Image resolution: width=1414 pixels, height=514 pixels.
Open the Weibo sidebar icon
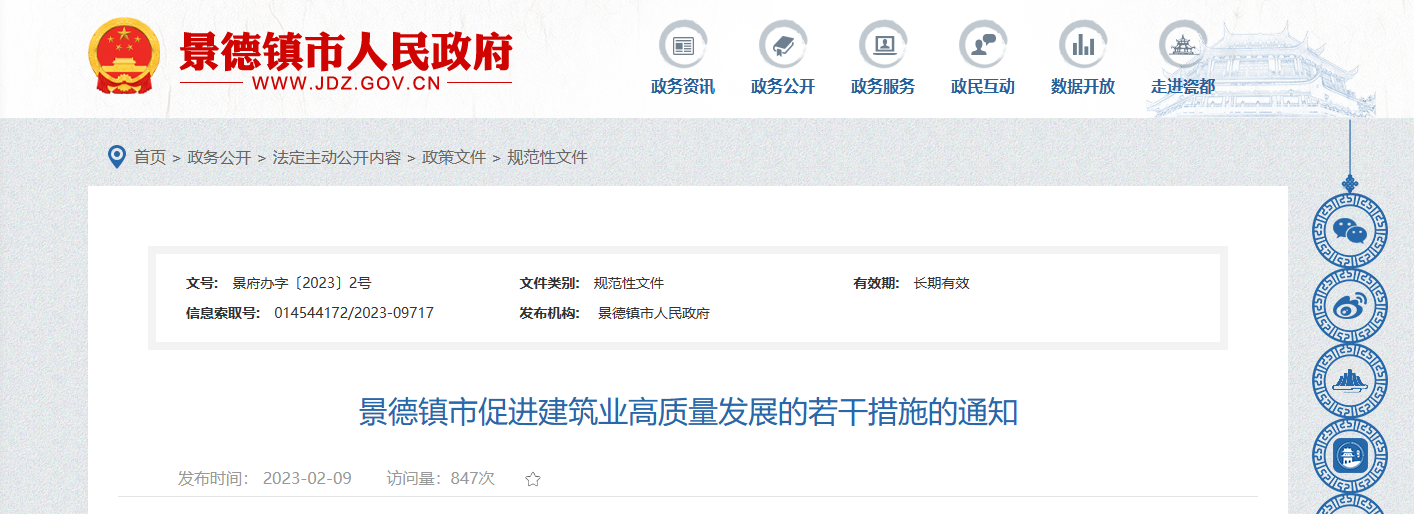[x=1350, y=307]
